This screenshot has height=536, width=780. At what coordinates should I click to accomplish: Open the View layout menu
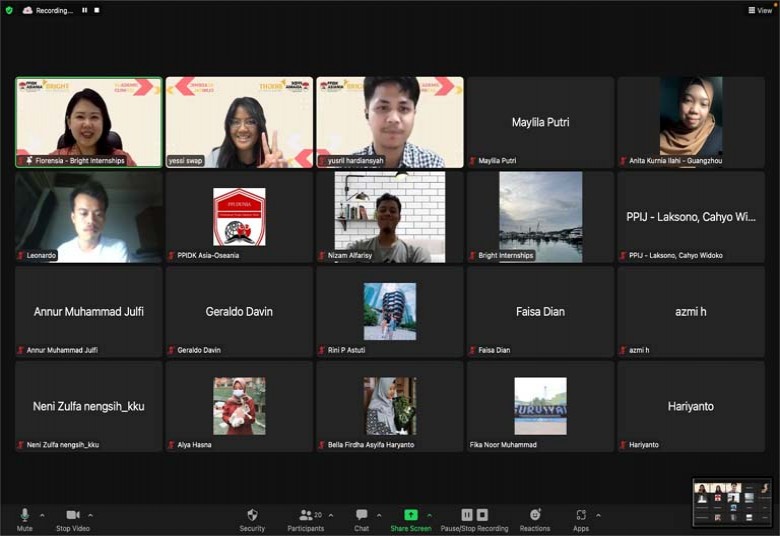tap(760, 10)
